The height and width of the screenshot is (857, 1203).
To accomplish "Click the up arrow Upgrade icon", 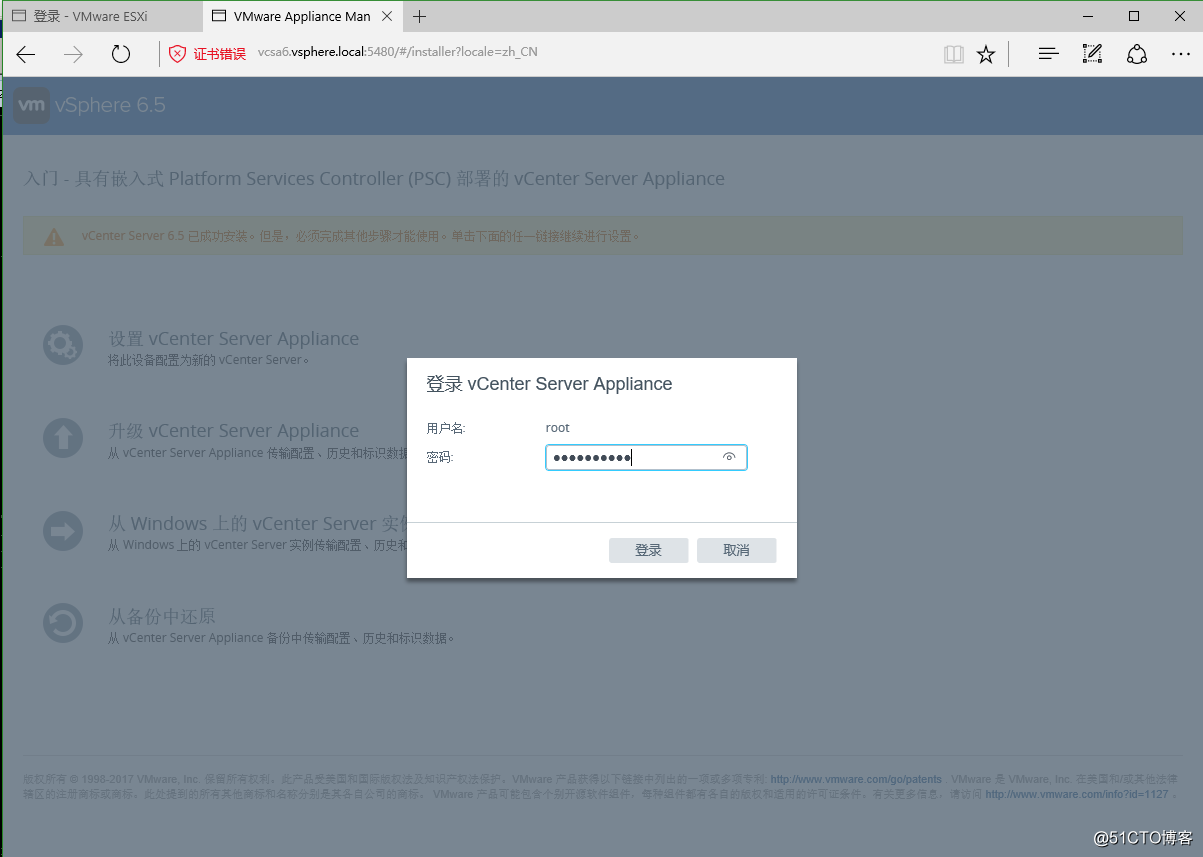I will pyautogui.click(x=63, y=437).
